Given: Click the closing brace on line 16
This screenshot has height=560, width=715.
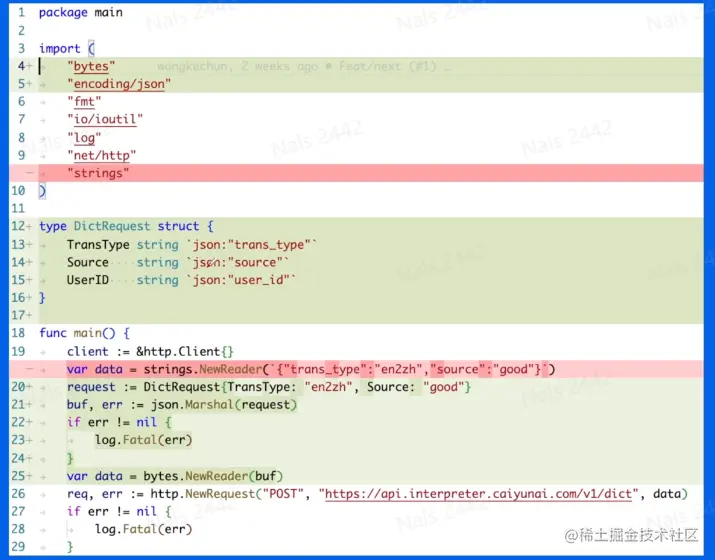Looking at the screenshot, I should [42, 298].
